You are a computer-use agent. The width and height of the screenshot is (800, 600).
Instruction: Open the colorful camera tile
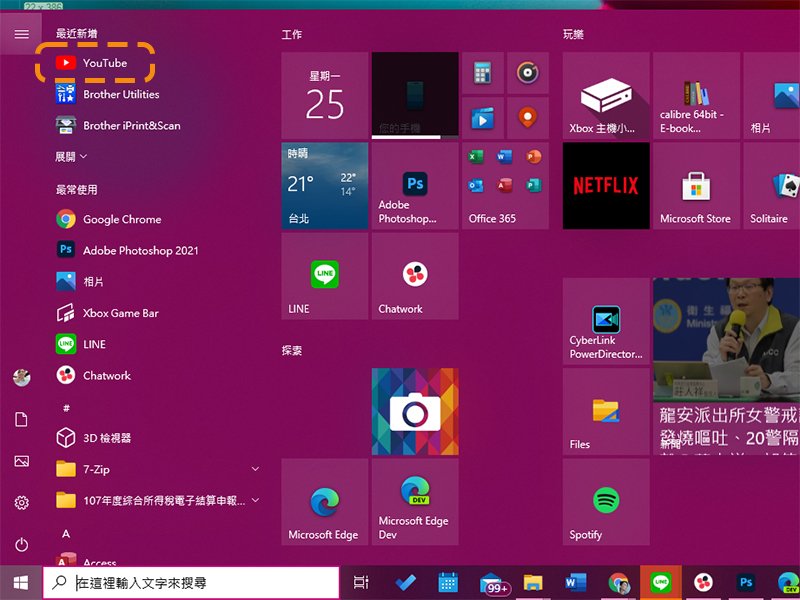pyautogui.click(x=415, y=411)
